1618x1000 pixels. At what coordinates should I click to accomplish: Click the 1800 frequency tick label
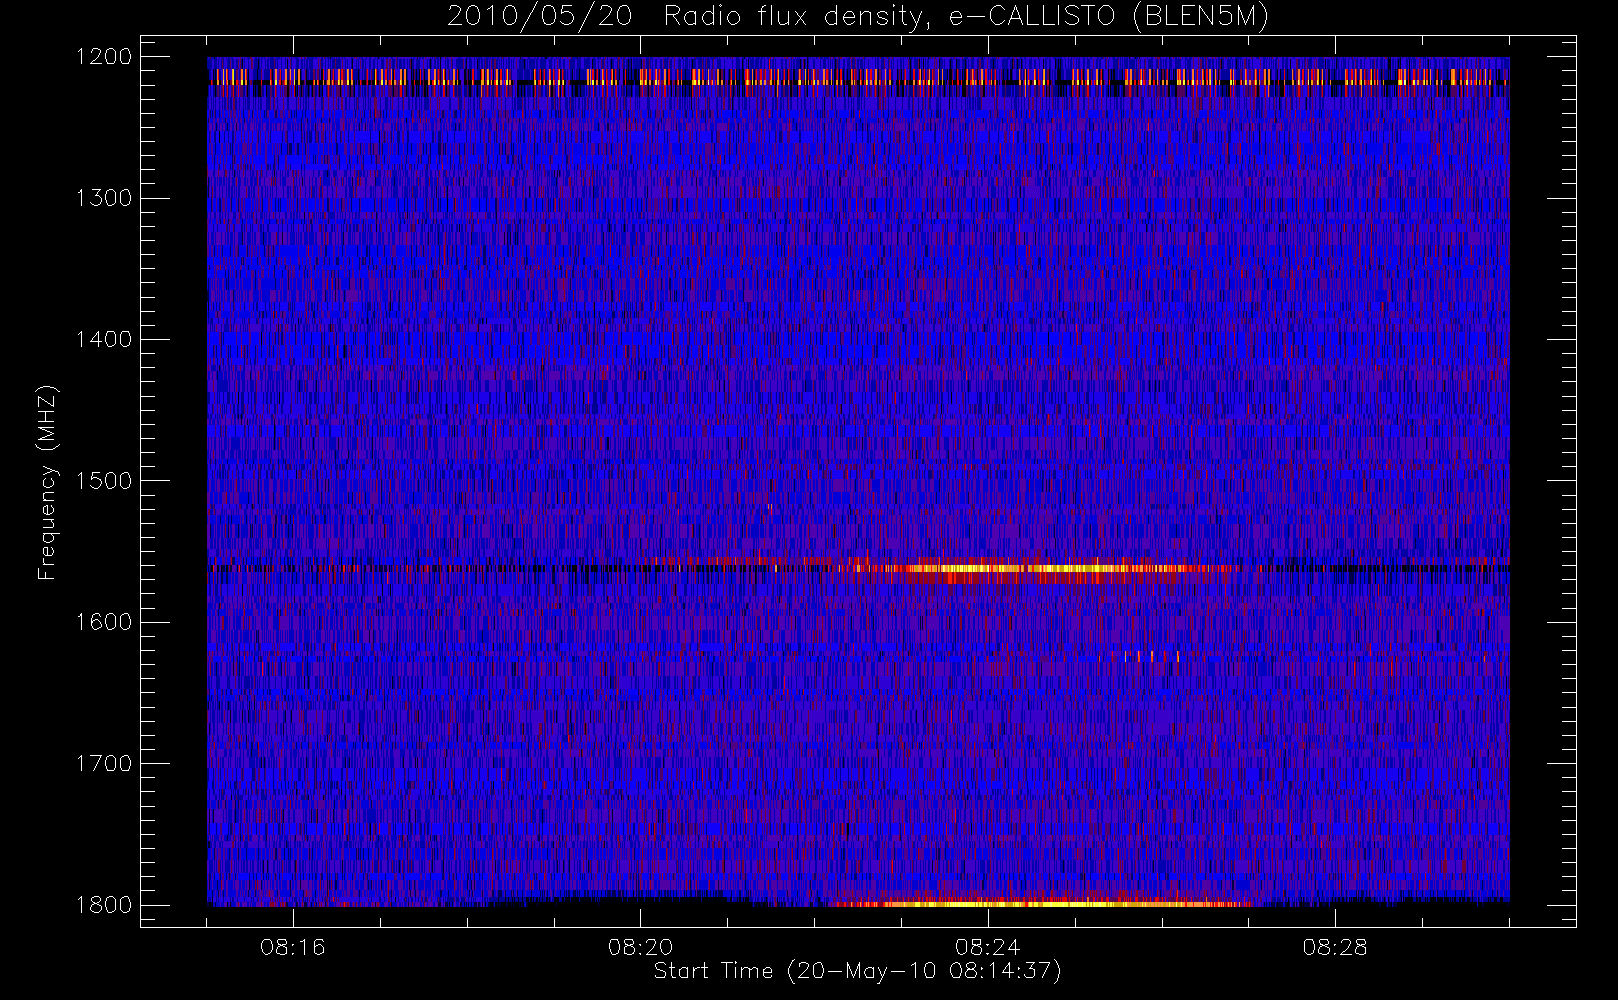[x=104, y=905]
